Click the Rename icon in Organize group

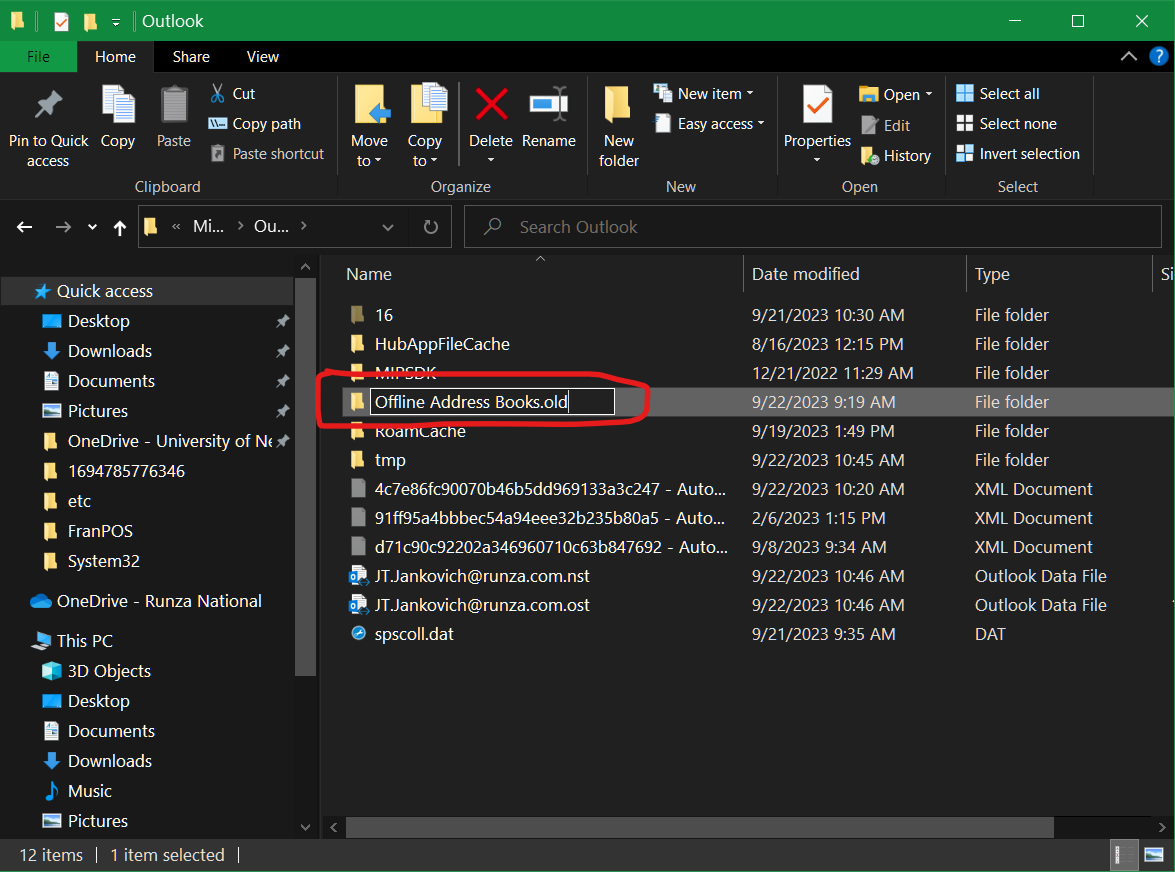549,104
